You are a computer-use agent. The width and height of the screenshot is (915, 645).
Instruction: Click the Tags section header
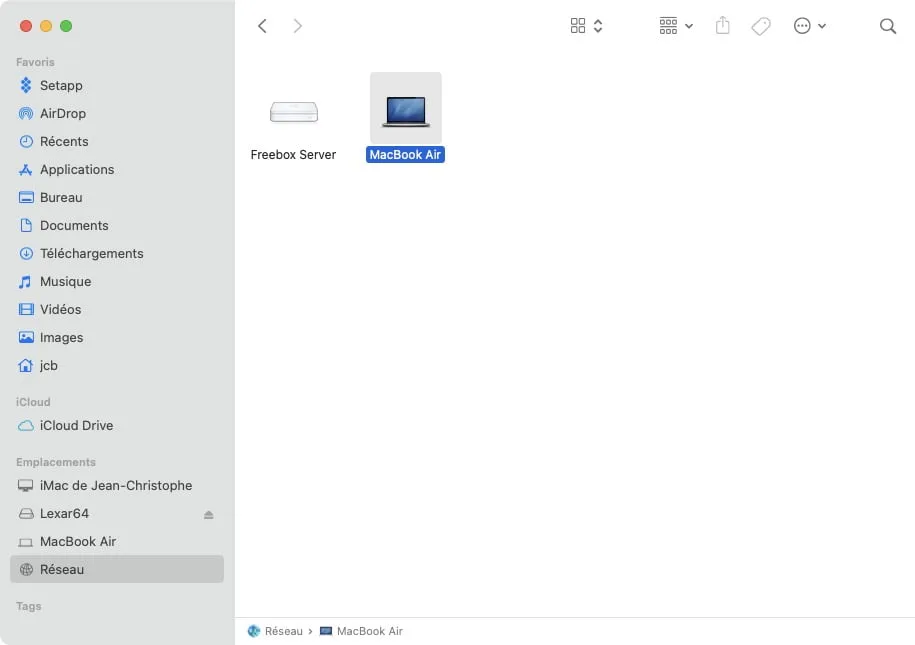pyautogui.click(x=29, y=606)
